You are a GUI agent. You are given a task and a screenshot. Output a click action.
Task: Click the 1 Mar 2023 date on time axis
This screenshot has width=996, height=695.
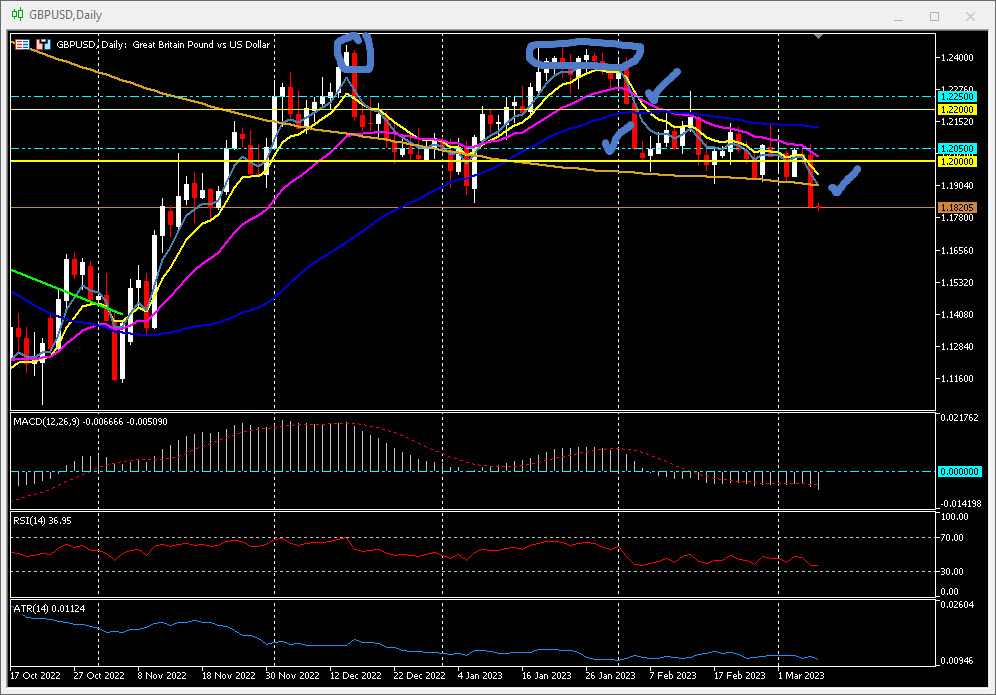pyautogui.click(x=801, y=676)
